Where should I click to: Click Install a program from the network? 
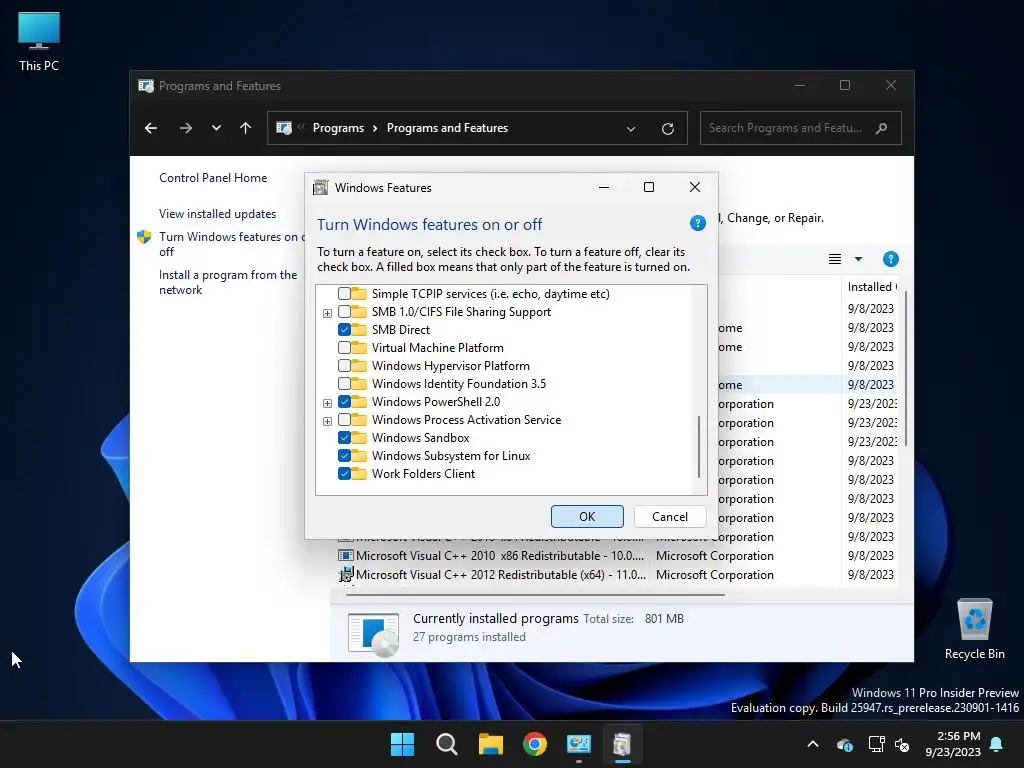pos(228,282)
